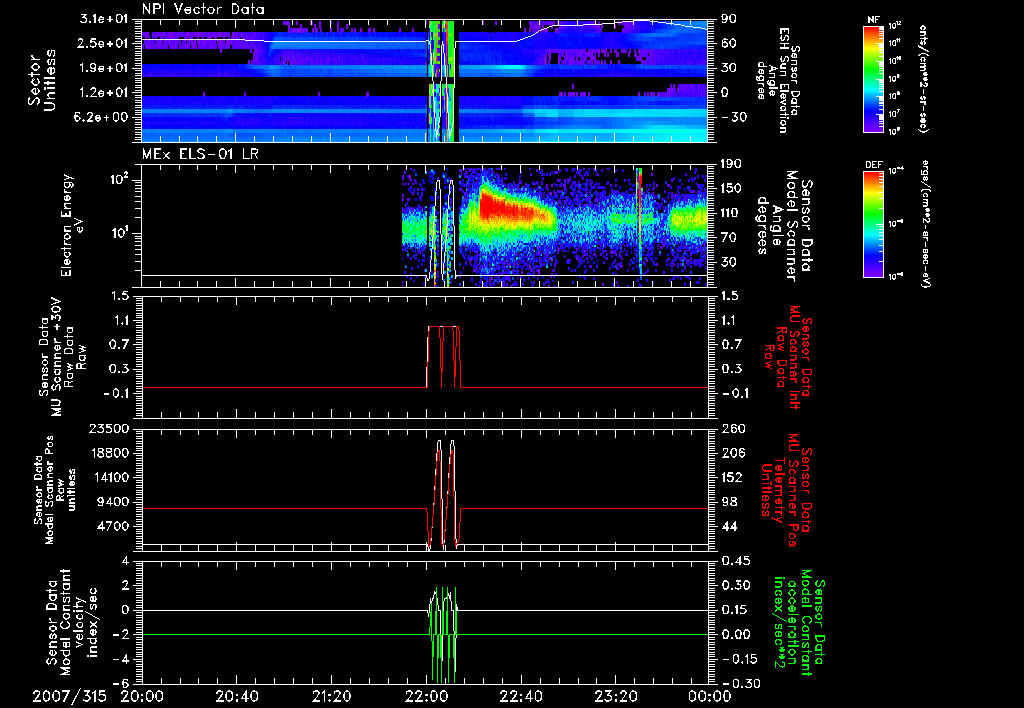This screenshot has width=1024, height=708.
Task: Click the '90' sun elevation tick label
Action: click(728, 19)
